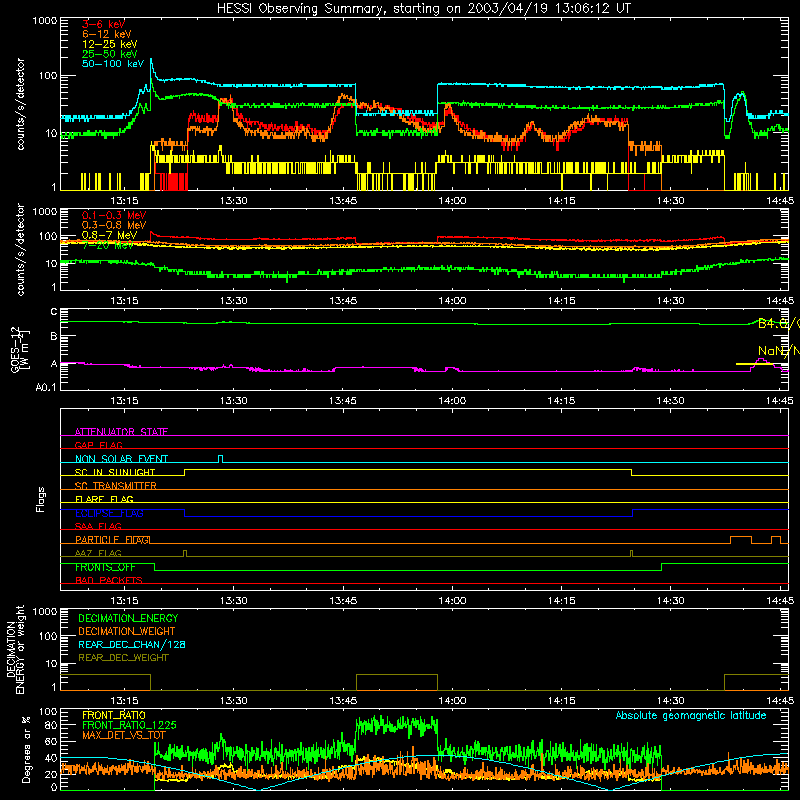This screenshot has height=800, width=800.
Task: Click the HESSI Observing Summary title text
Action: tap(423, 8)
